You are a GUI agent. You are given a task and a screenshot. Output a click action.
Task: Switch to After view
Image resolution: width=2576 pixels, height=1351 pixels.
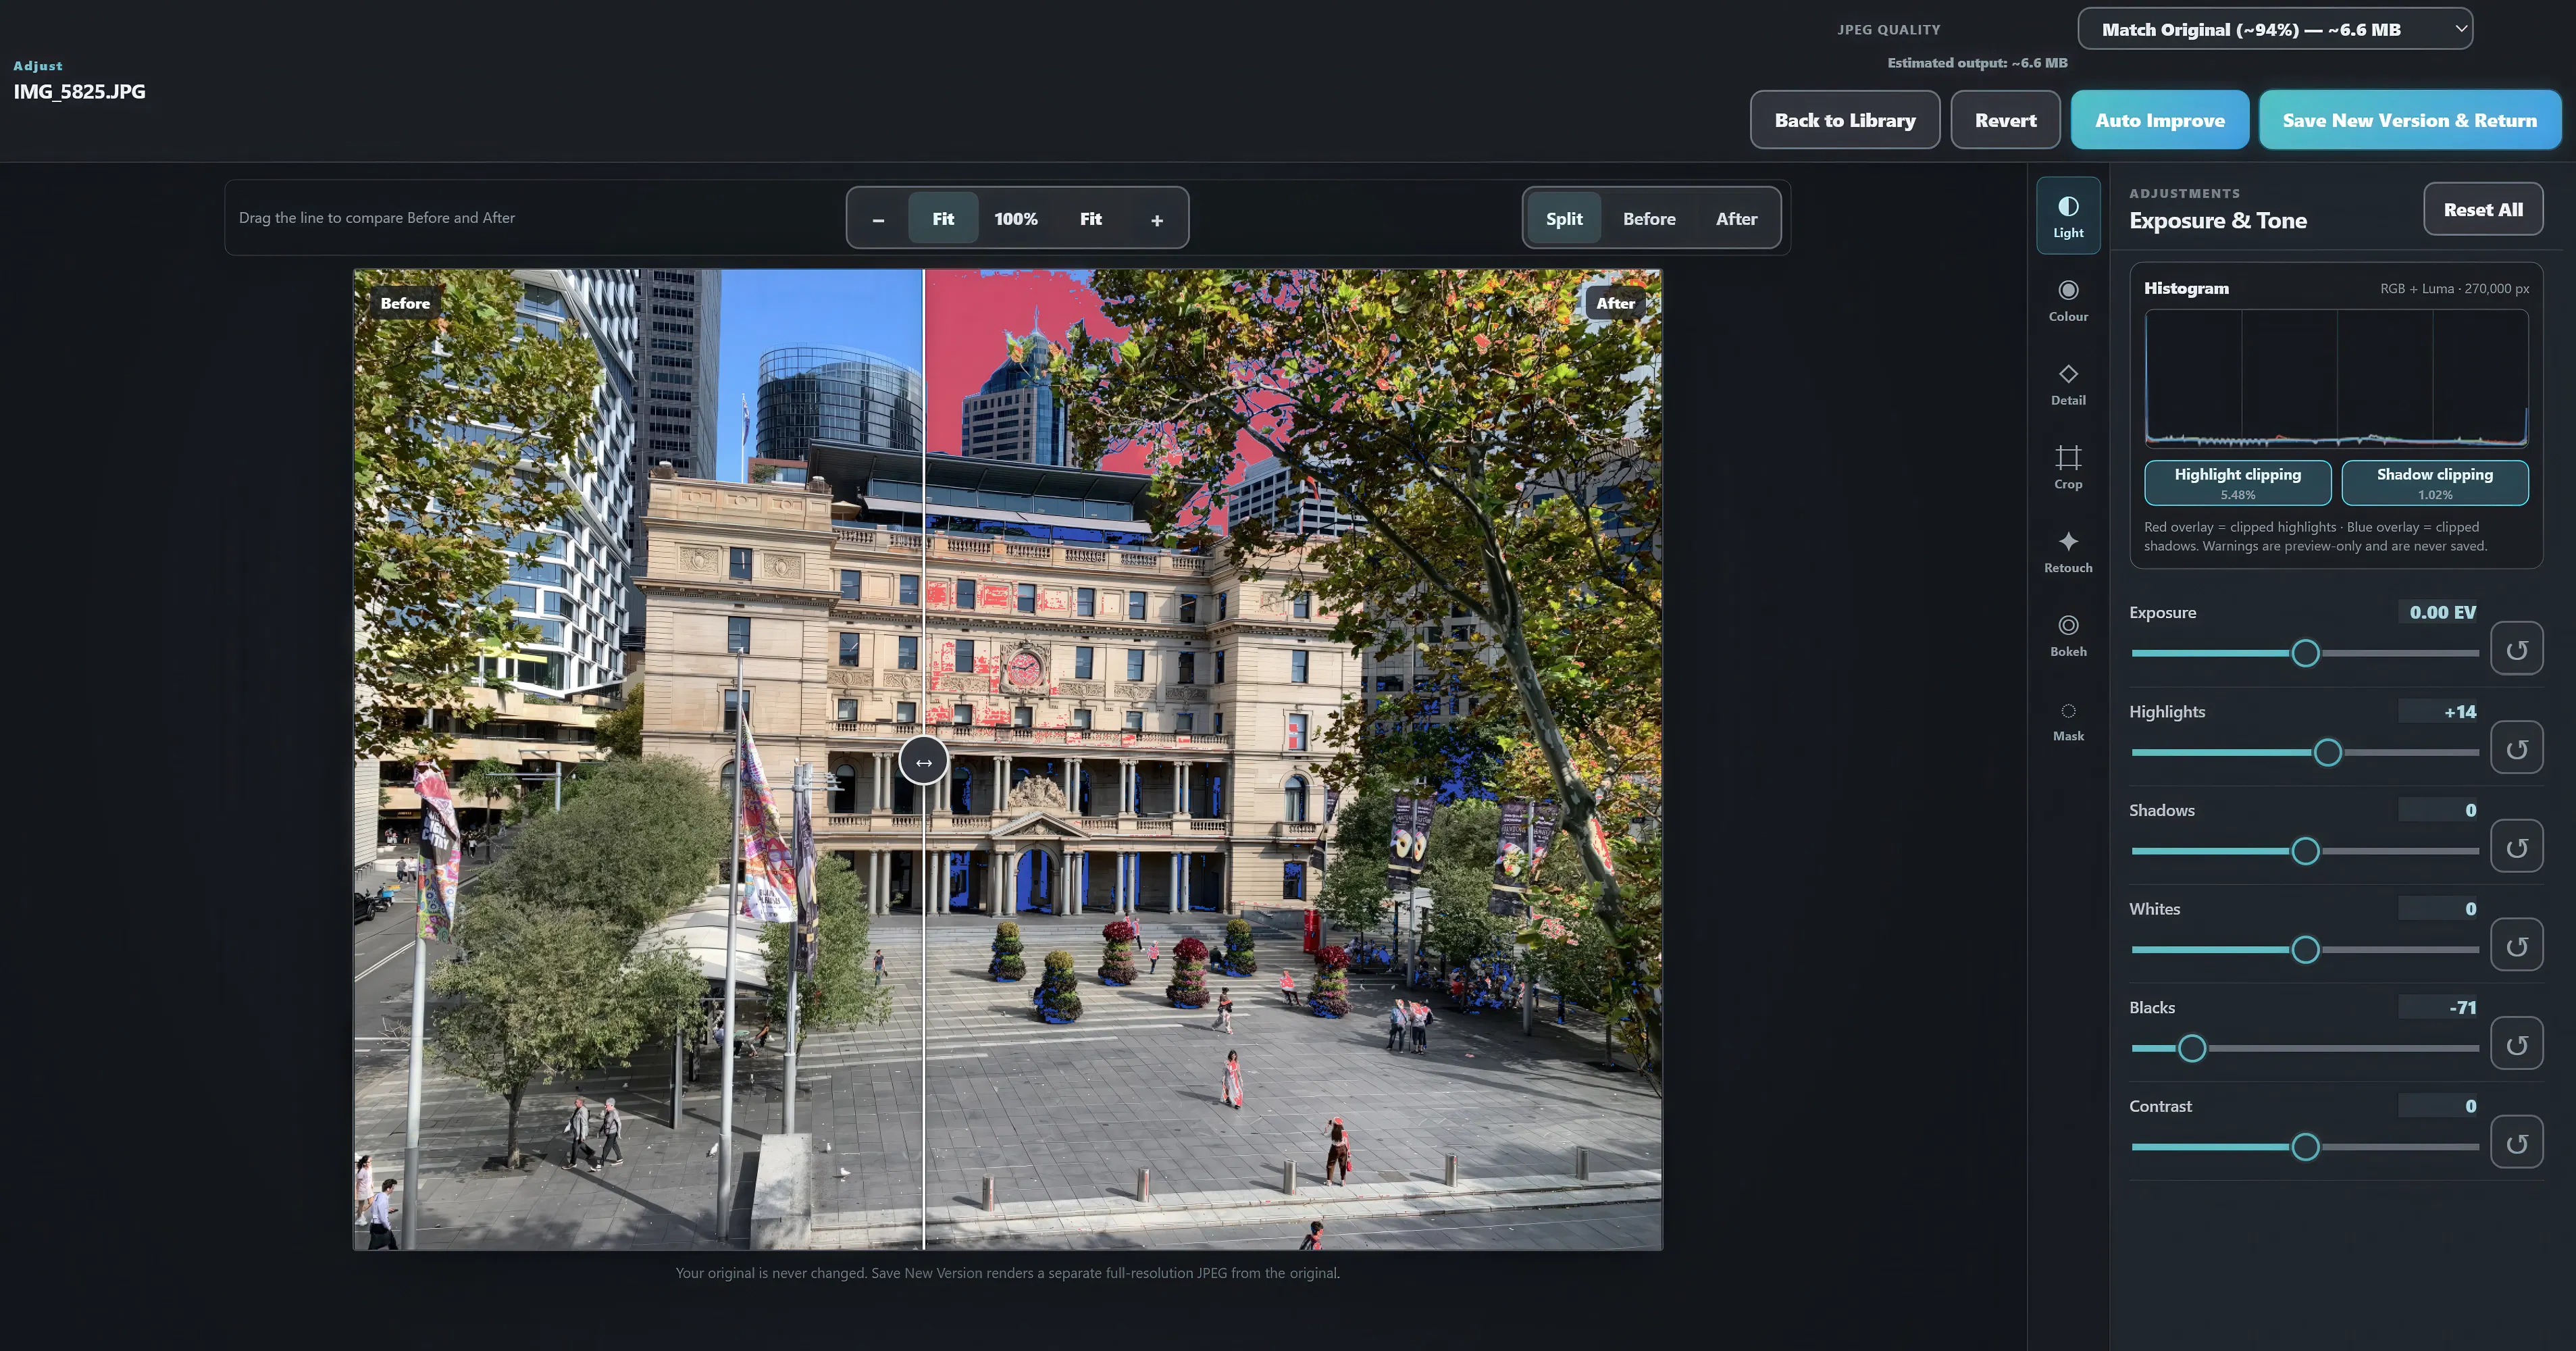point(1736,219)
